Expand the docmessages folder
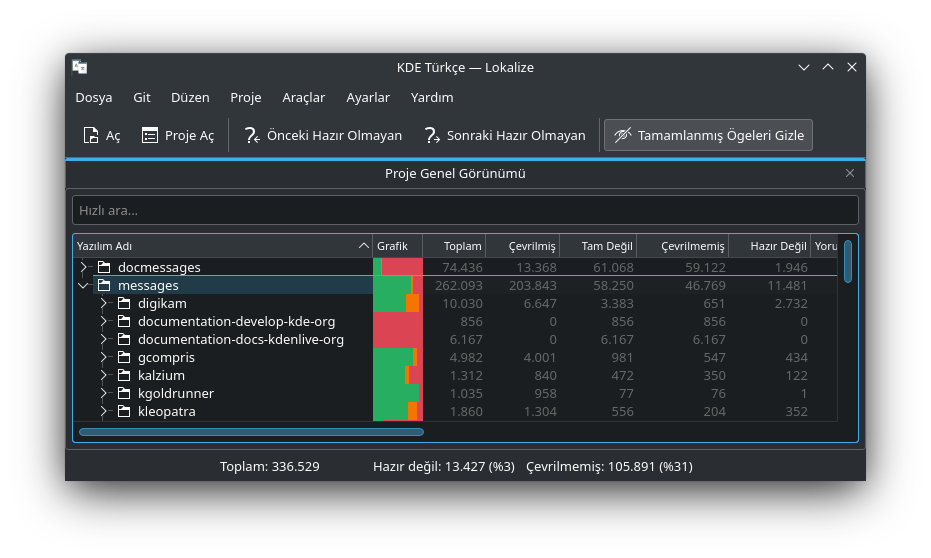The image size is (931, 558). 84,268
